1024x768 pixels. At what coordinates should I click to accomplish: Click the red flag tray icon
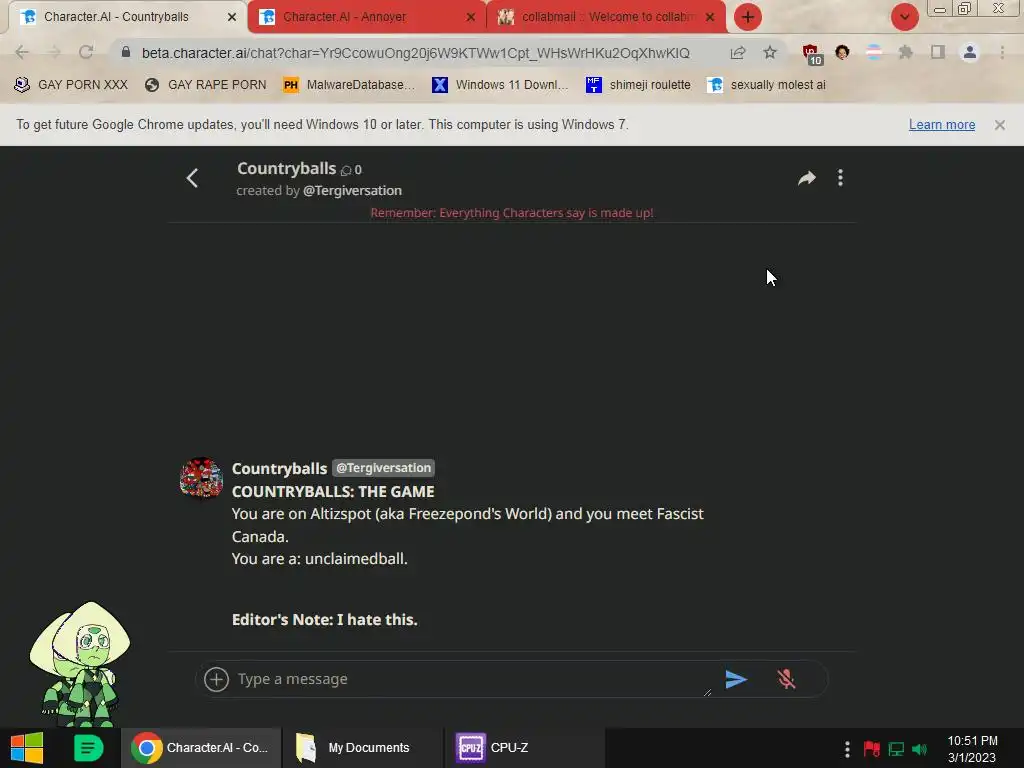coord(871,749)
